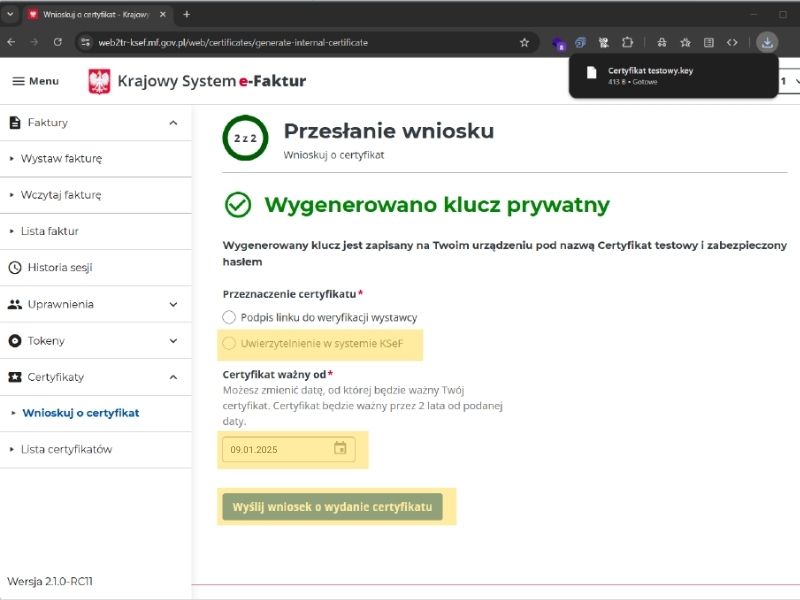Open 'Lista certyfikatów' in sidebar
Screen dimensions: 800x600
[66, 450]
